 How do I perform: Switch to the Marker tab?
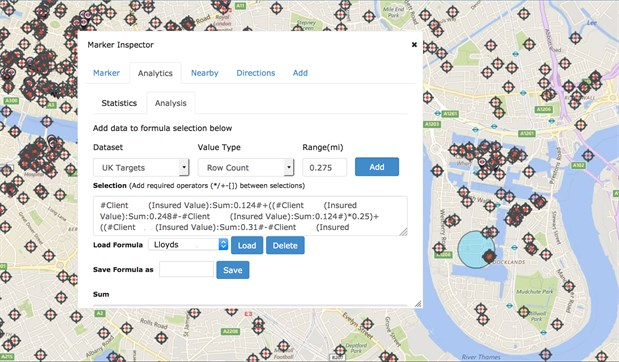tap(106, 73)
